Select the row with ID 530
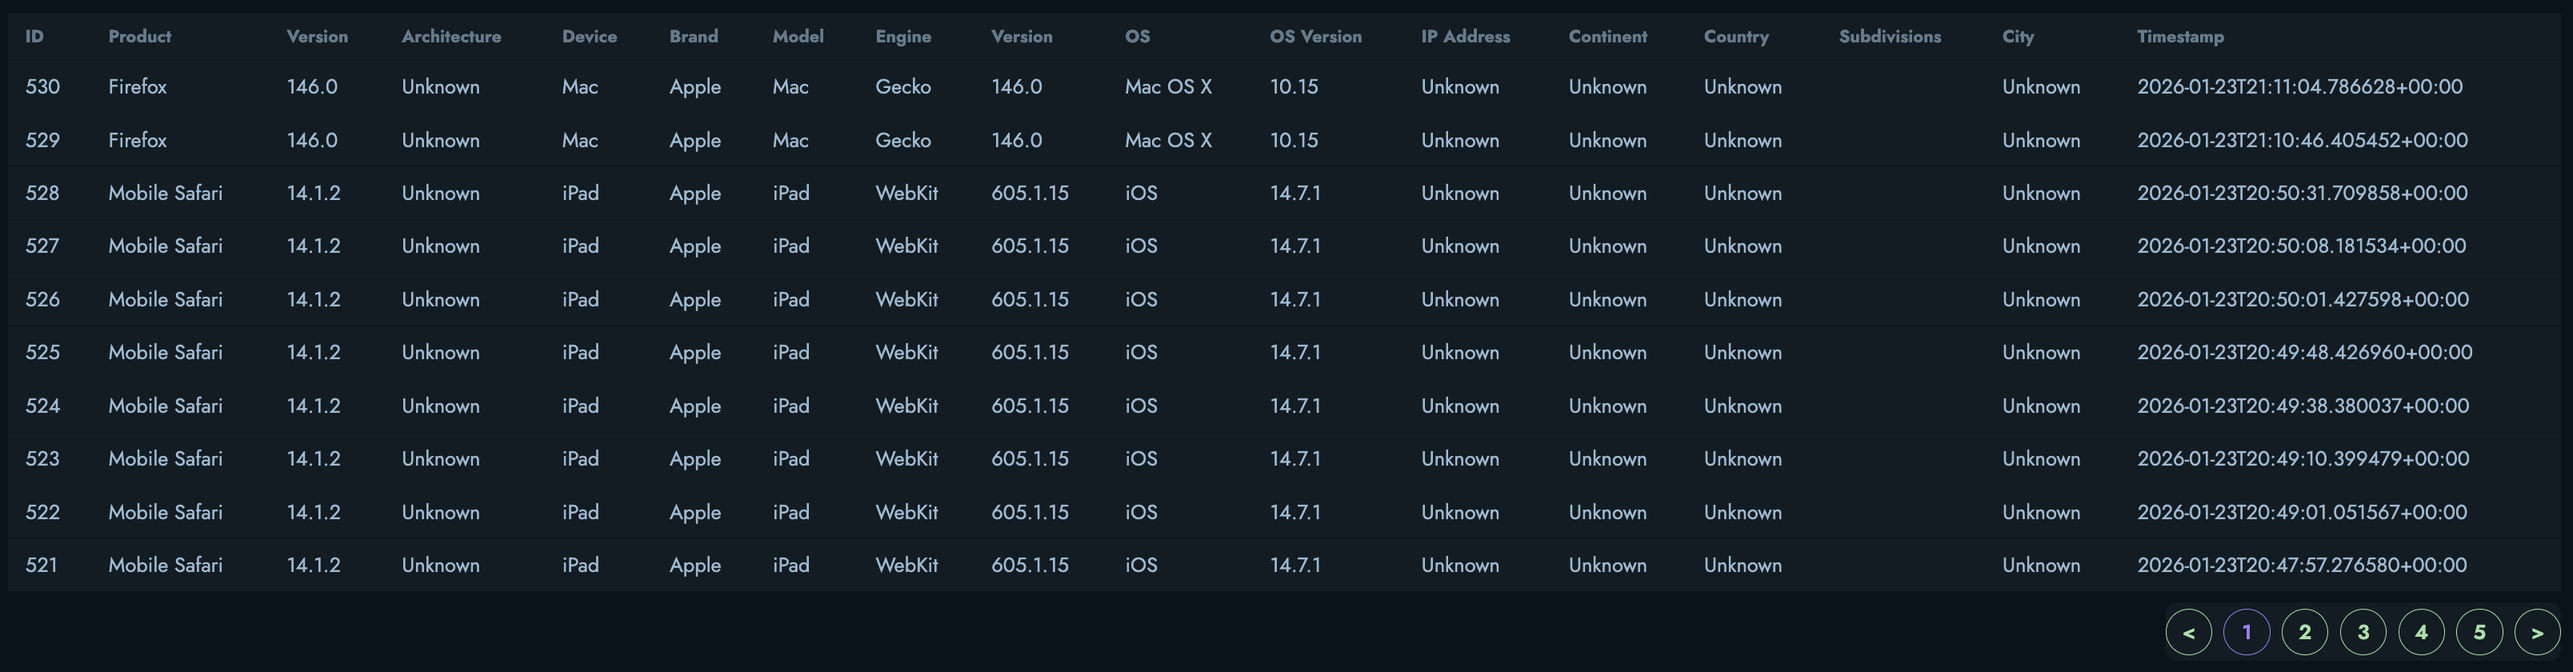2573x672 pixels. [42, 87]
